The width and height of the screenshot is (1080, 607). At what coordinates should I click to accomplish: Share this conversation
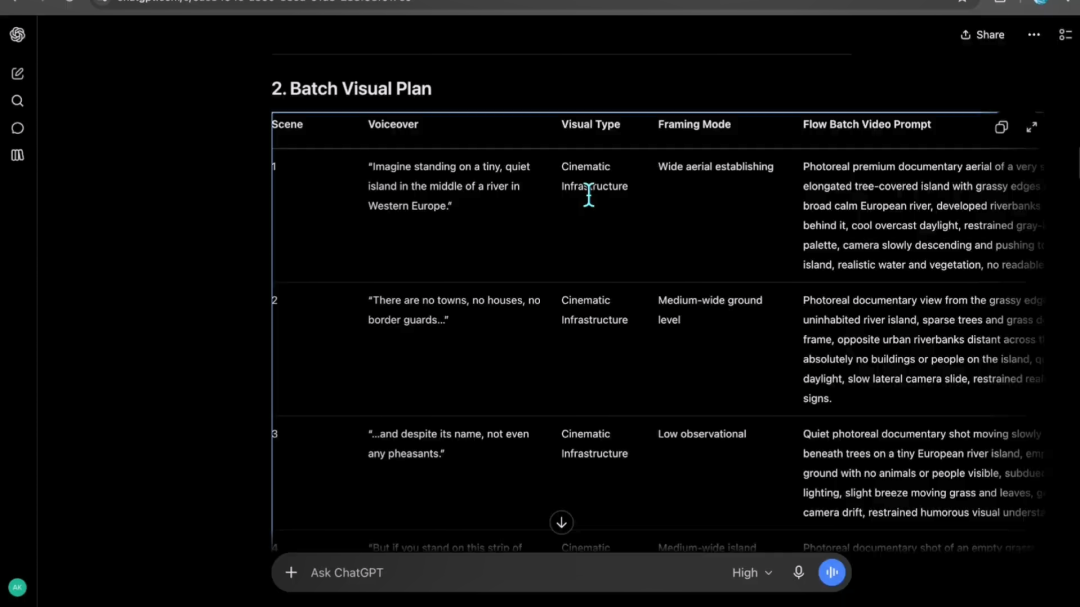click(982, 34)
